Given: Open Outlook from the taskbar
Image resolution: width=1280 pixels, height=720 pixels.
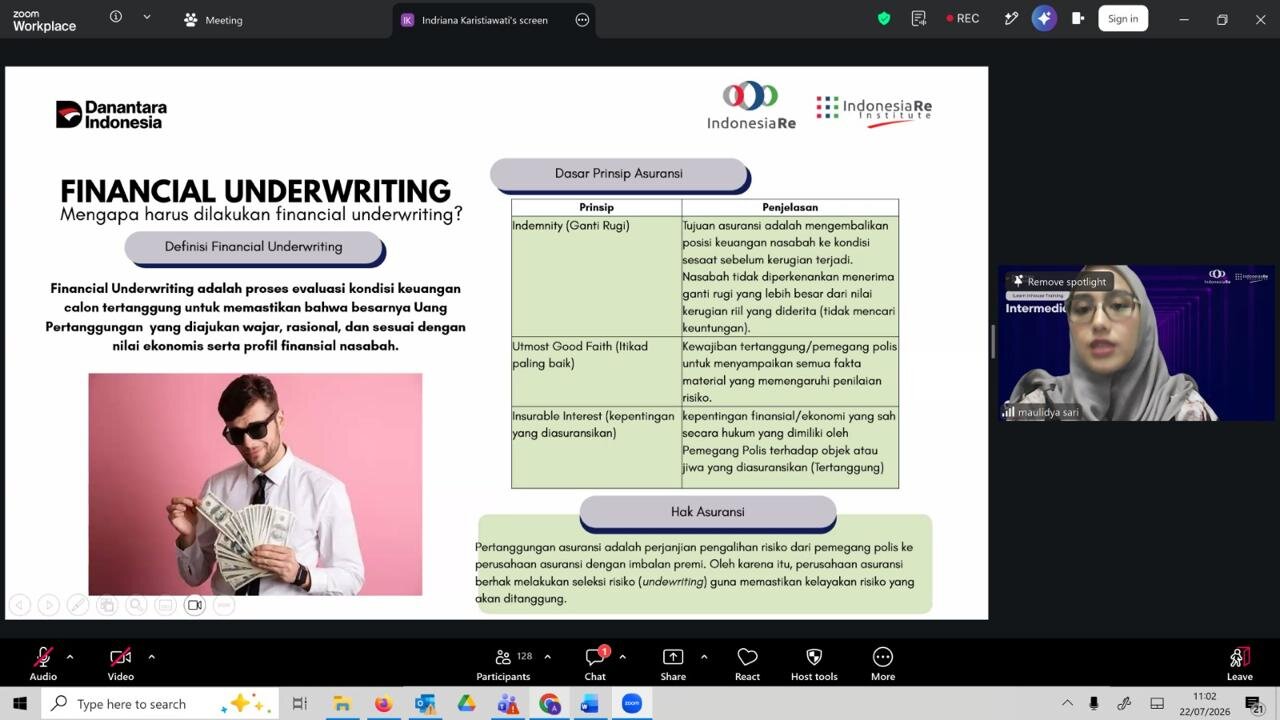Looking at the screenshot, I should coord(425,704).
